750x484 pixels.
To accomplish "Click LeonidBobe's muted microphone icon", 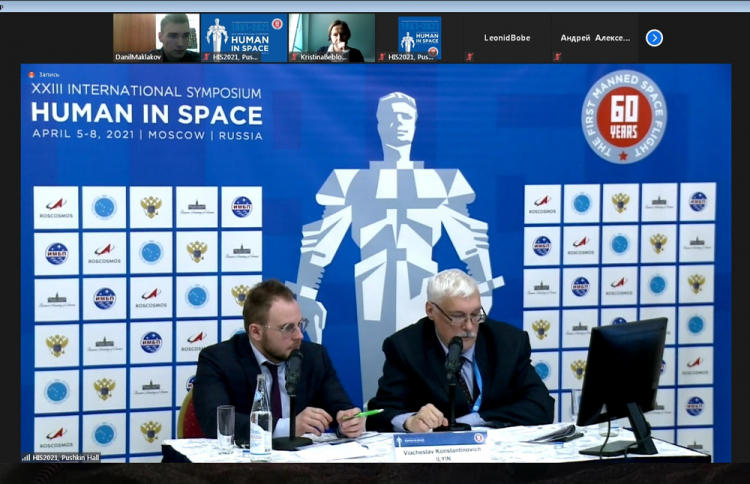I will tap(468, 57).
